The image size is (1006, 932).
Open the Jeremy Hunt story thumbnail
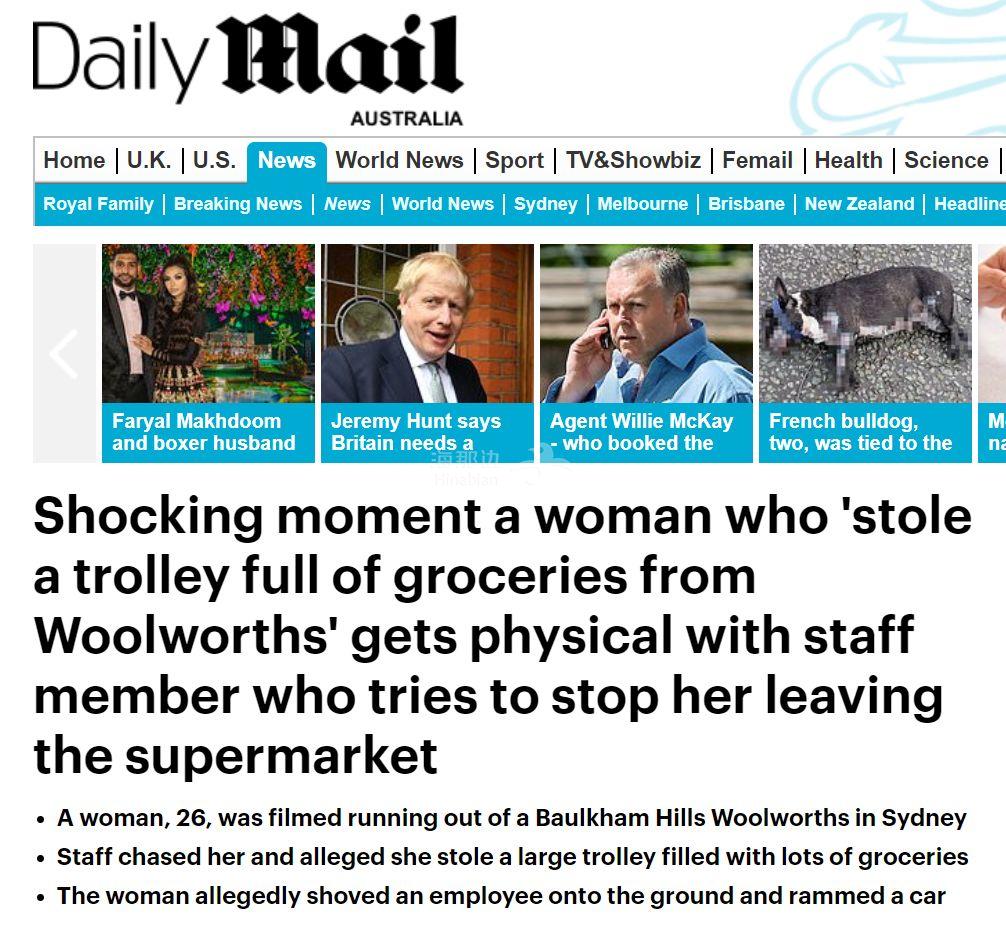[x=427, y=353]
